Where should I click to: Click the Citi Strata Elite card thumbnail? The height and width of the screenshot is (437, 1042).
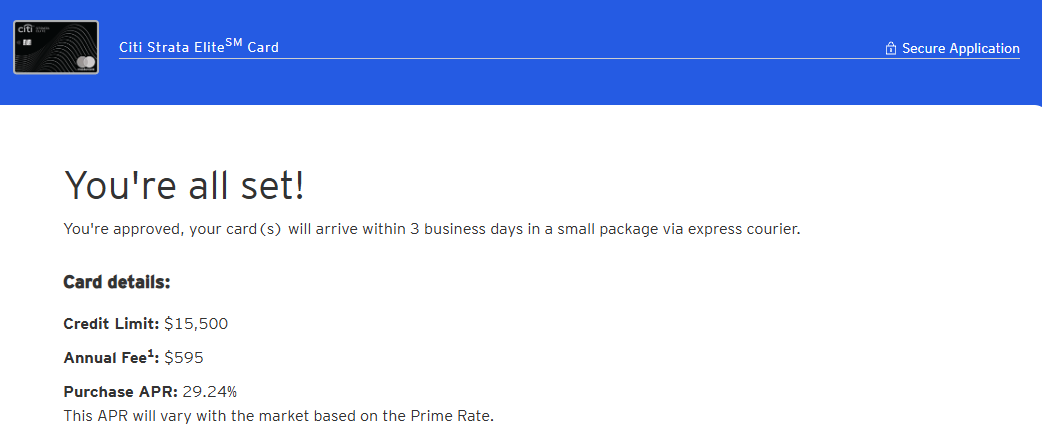[x=55, y=47]
